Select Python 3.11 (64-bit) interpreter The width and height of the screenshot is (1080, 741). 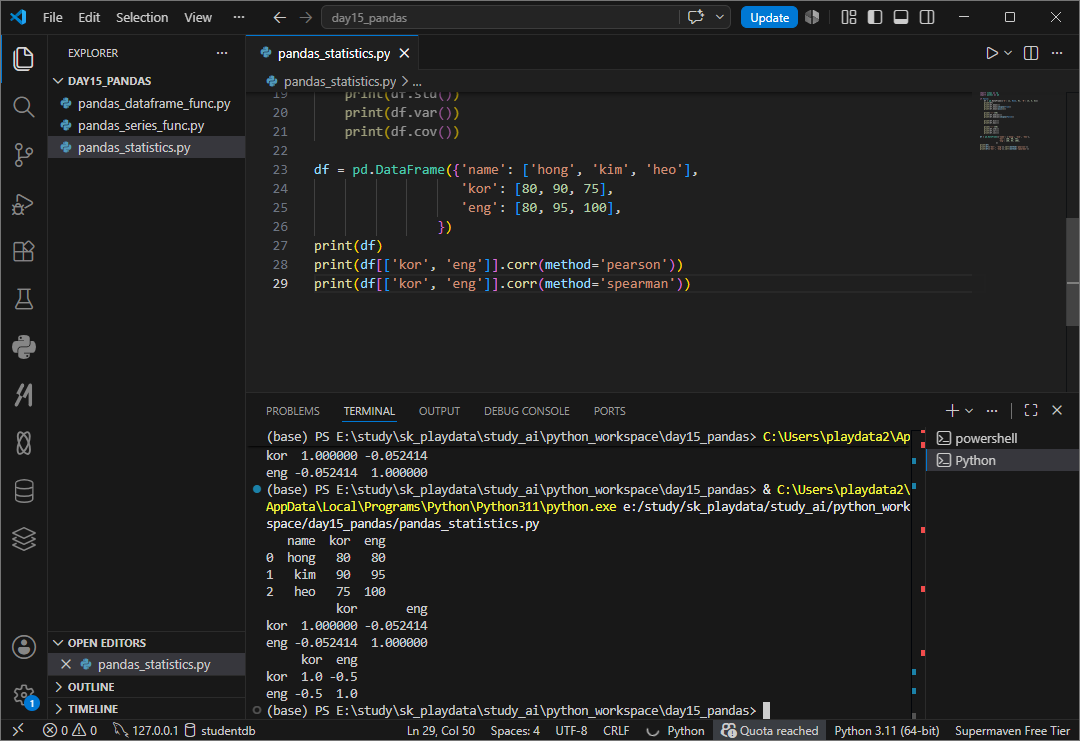tap(886, 730)
